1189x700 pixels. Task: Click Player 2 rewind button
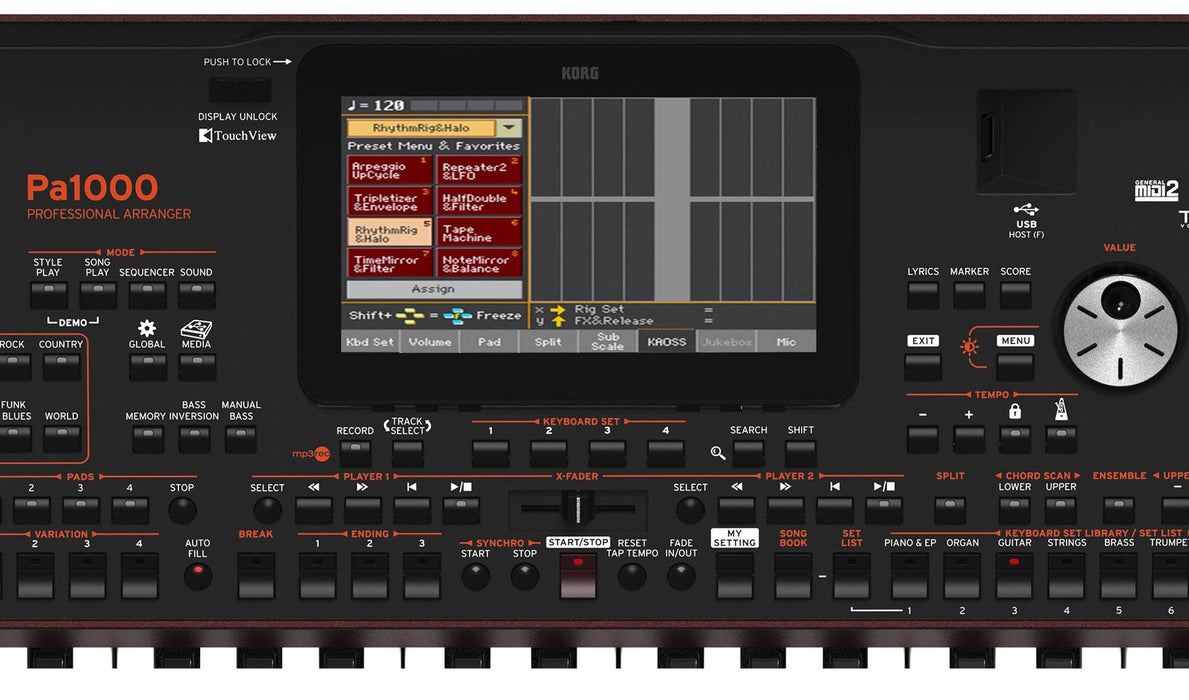pos(736,510)
